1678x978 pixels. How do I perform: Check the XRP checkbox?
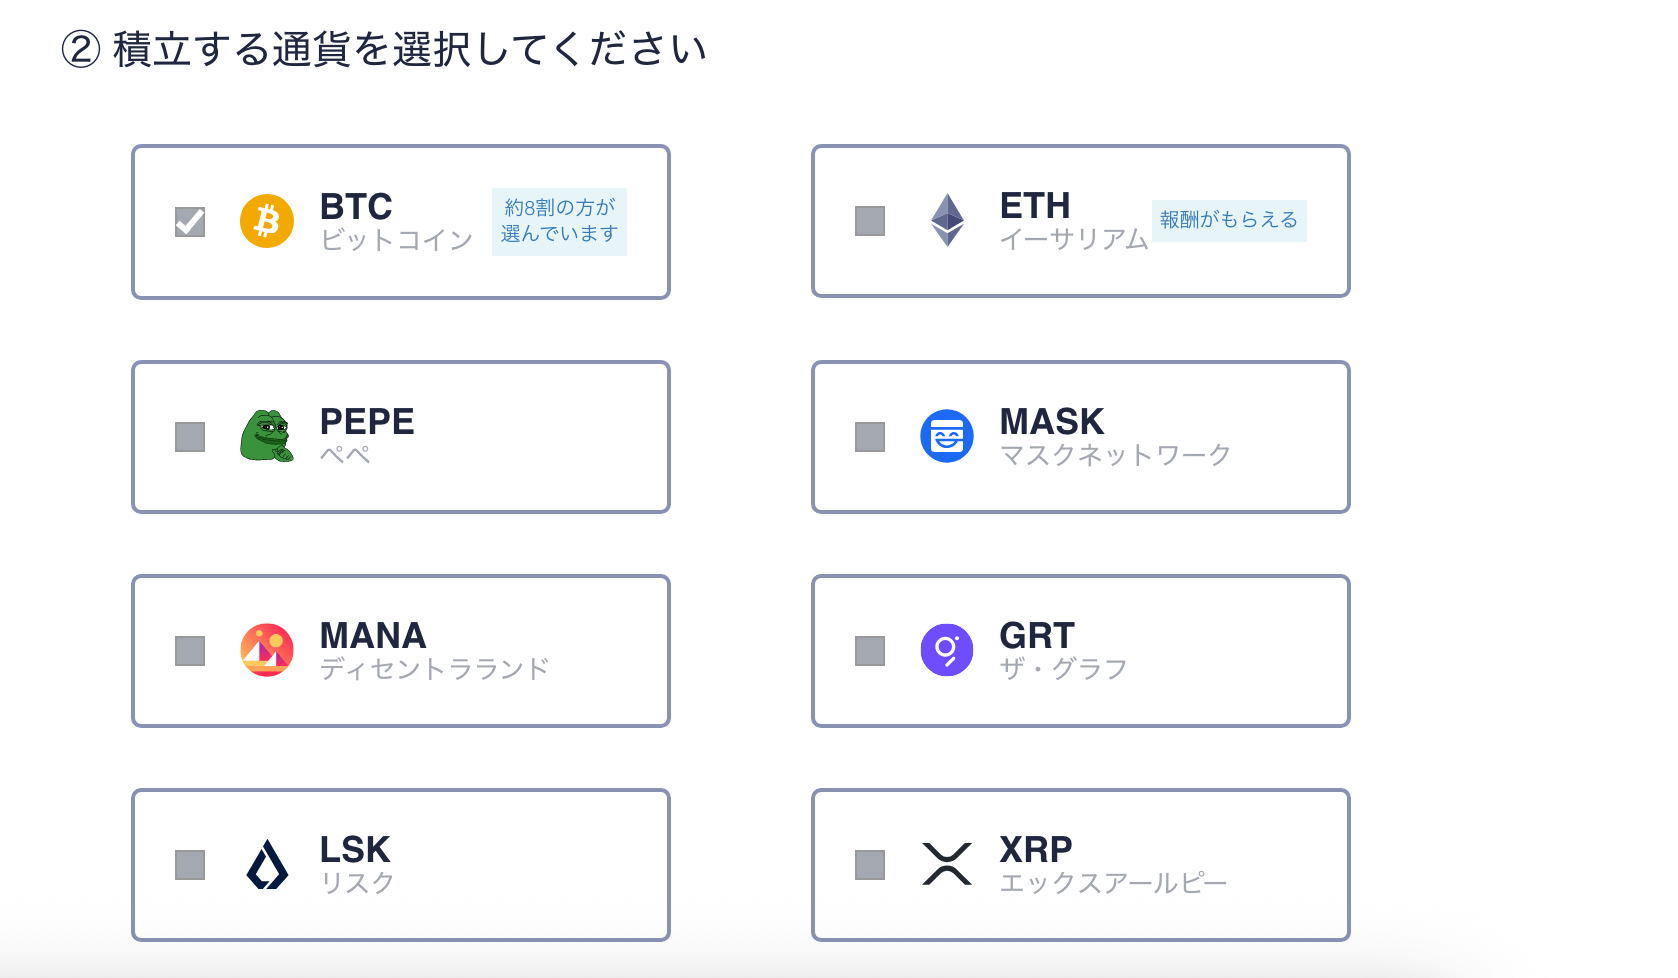point(870,865)
